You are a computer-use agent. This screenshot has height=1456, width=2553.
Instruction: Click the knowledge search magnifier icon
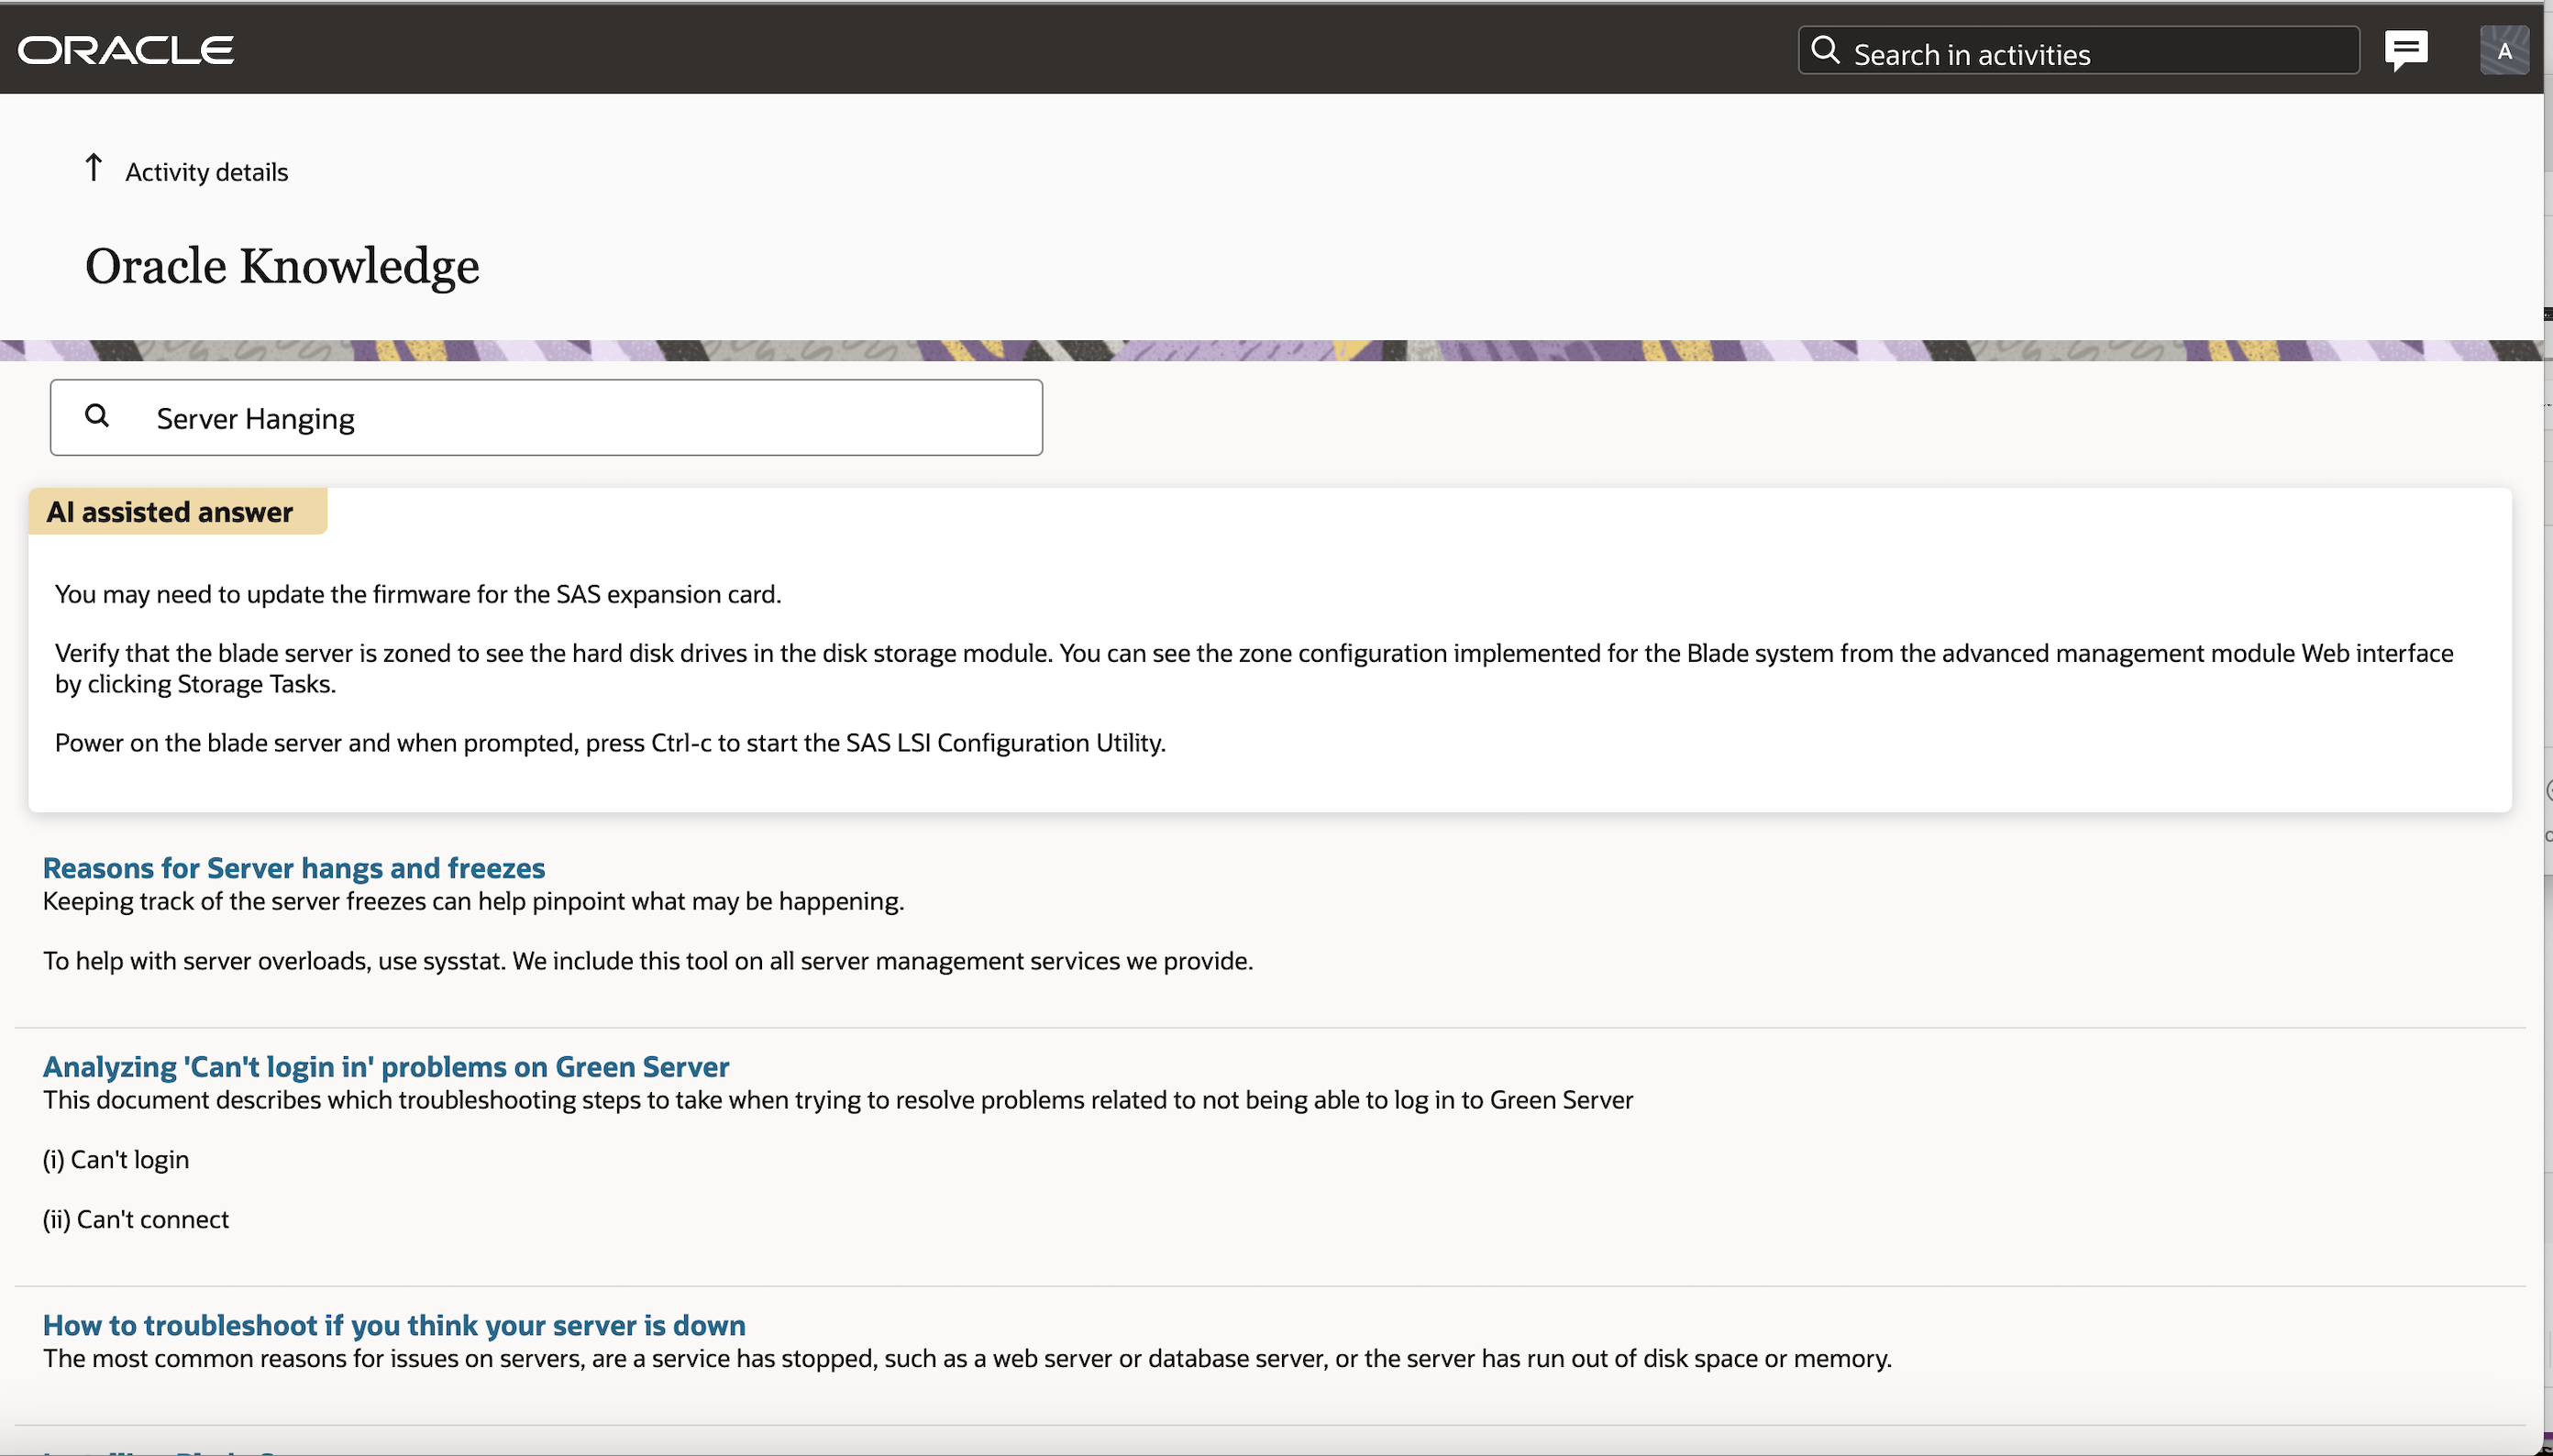[97, 416]
